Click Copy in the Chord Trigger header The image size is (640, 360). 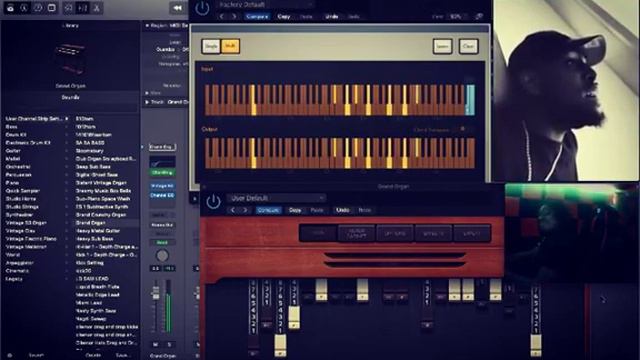coord(284,17)
